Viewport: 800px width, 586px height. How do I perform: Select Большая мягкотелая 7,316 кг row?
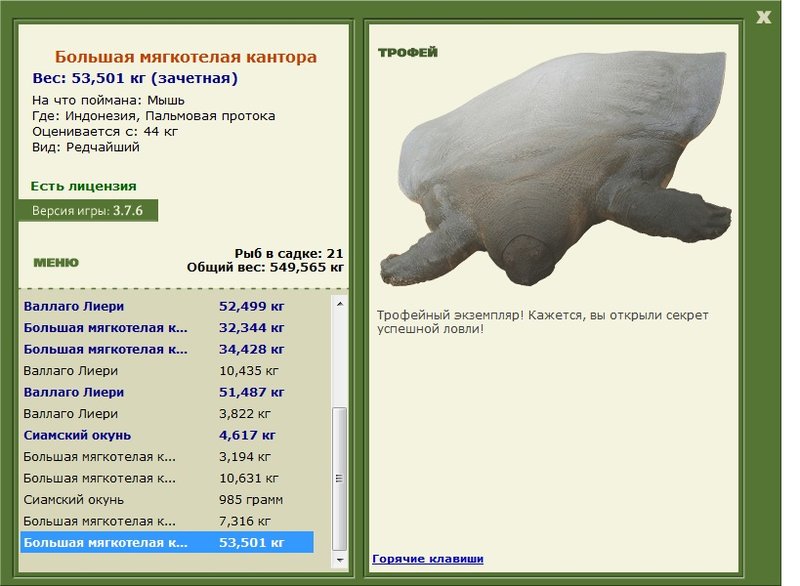(167, 521)
